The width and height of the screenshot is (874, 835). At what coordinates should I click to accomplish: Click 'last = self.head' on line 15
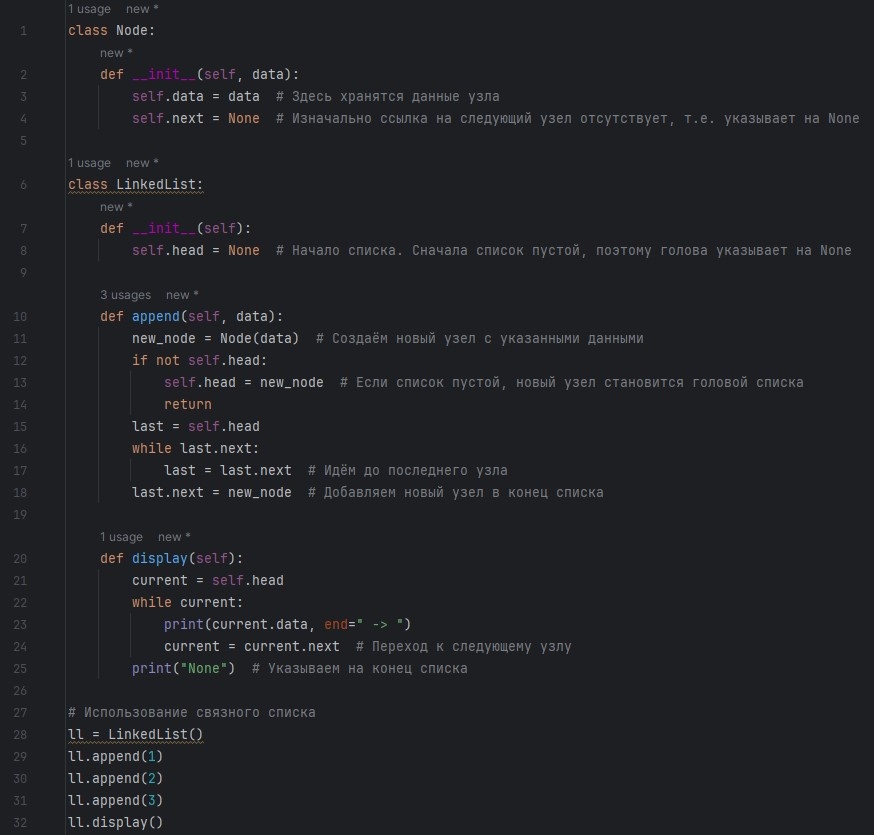[x=196, y=427]
